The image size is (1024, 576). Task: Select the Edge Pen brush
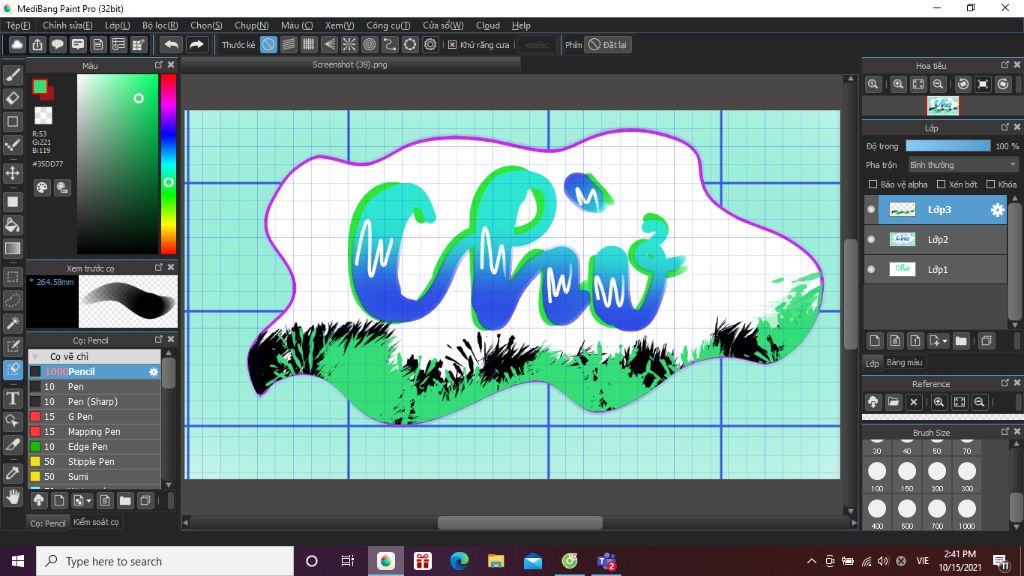(x=94, y=447)
